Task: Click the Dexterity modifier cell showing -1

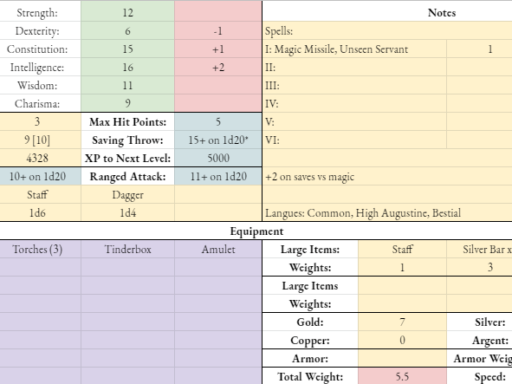Action: 218,31
